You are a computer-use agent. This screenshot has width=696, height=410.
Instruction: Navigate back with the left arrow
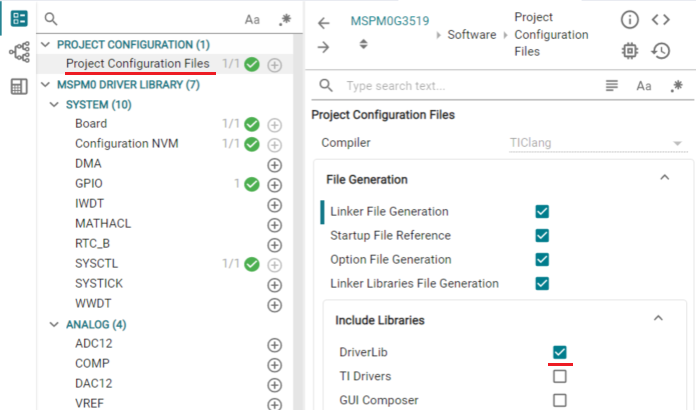tap(323, 23)
